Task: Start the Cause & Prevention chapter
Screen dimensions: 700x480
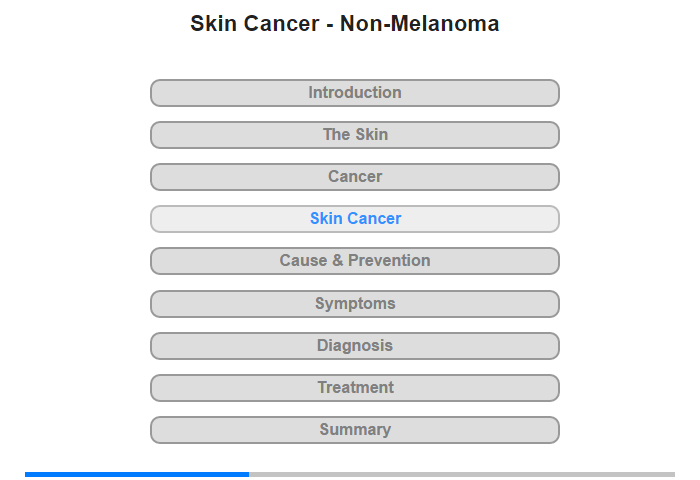Action: coord(355,261)
